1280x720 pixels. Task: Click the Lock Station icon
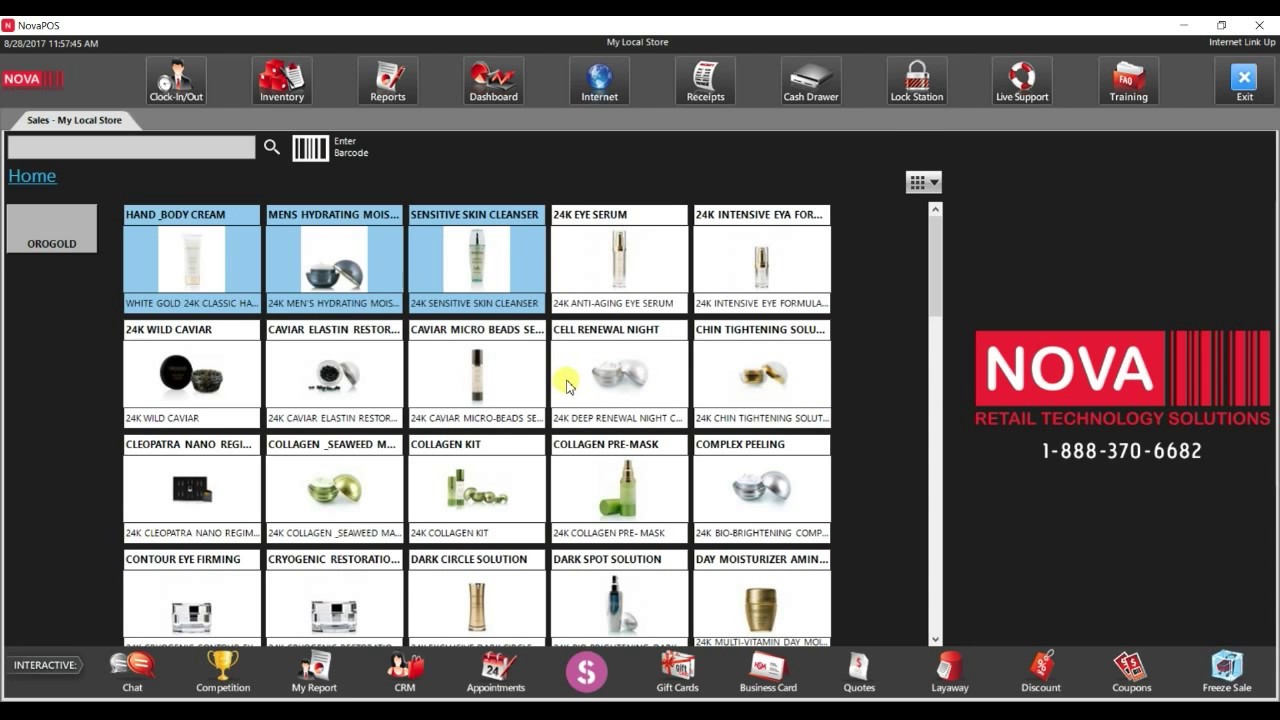pos(917,80)
